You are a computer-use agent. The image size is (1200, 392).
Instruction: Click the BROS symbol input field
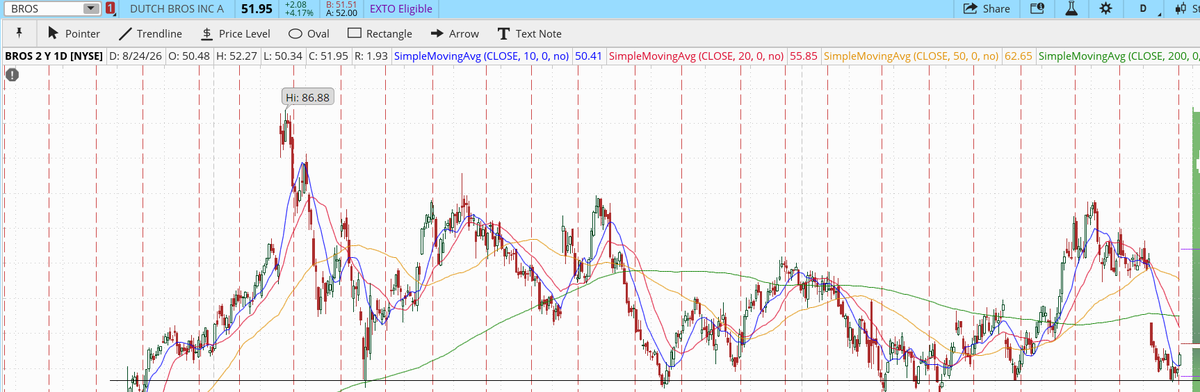pyautogui.click(x=43, y=8)
